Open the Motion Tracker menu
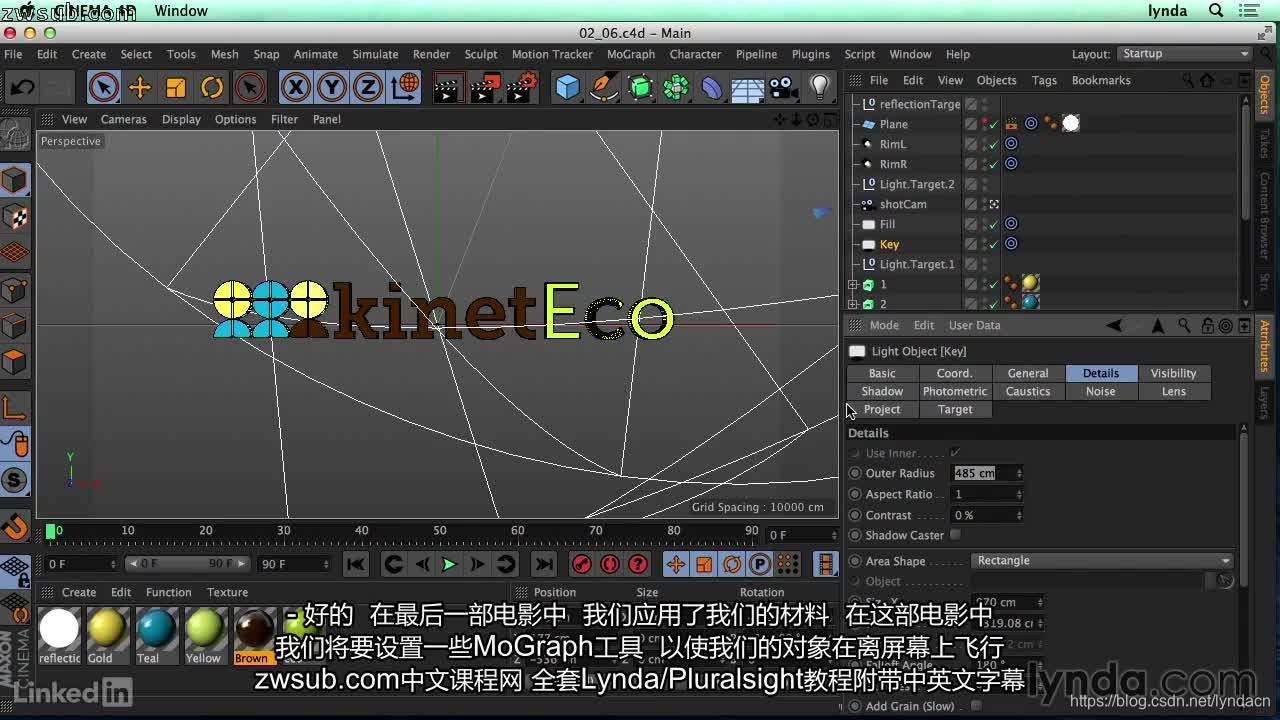 [x=552, y=54]
